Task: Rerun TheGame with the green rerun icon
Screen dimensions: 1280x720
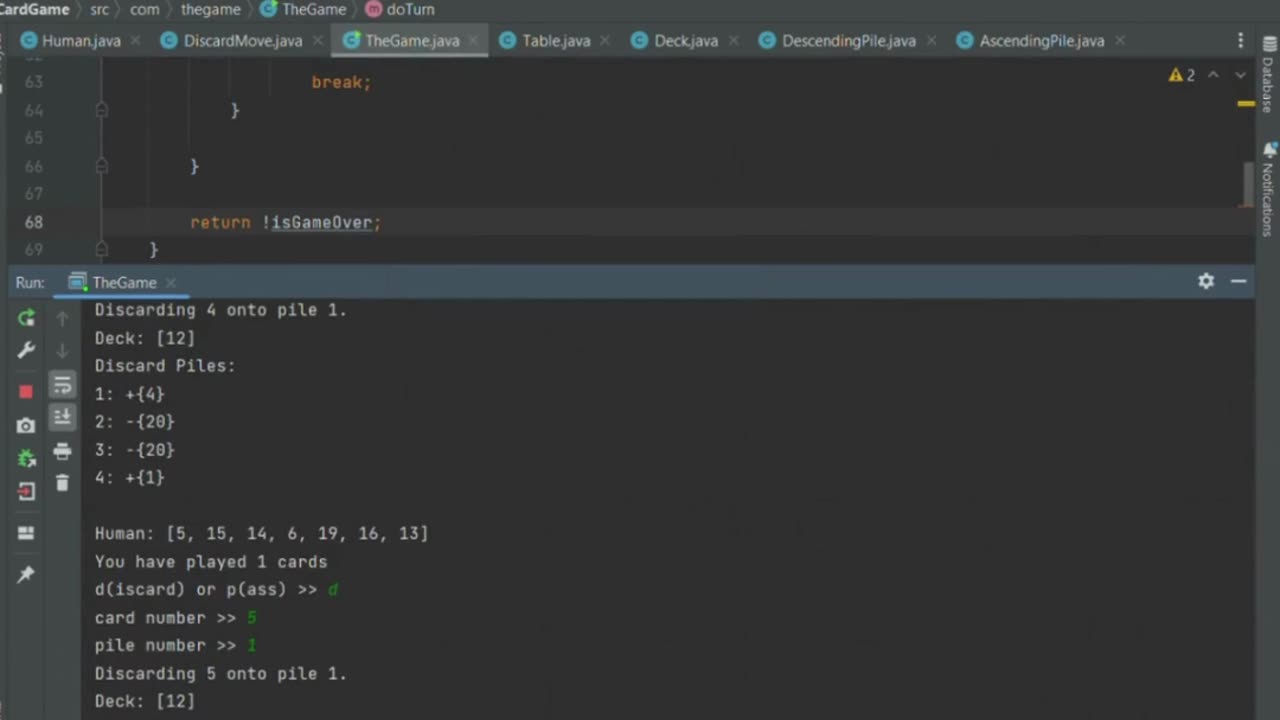Action: 26,318
